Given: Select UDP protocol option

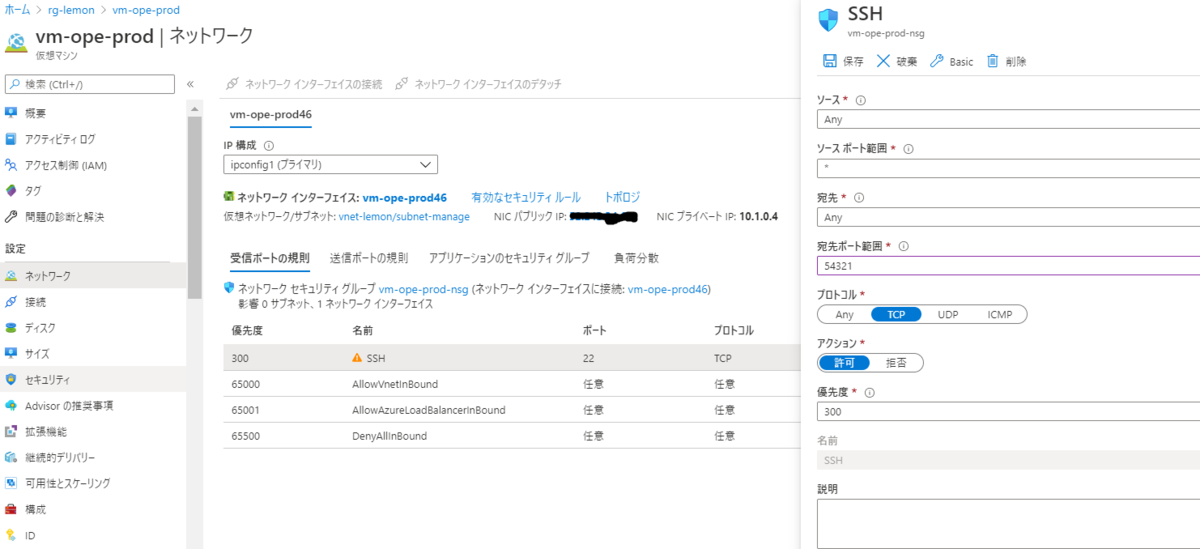Looking at the screenshot, I should tap(948, 314).
